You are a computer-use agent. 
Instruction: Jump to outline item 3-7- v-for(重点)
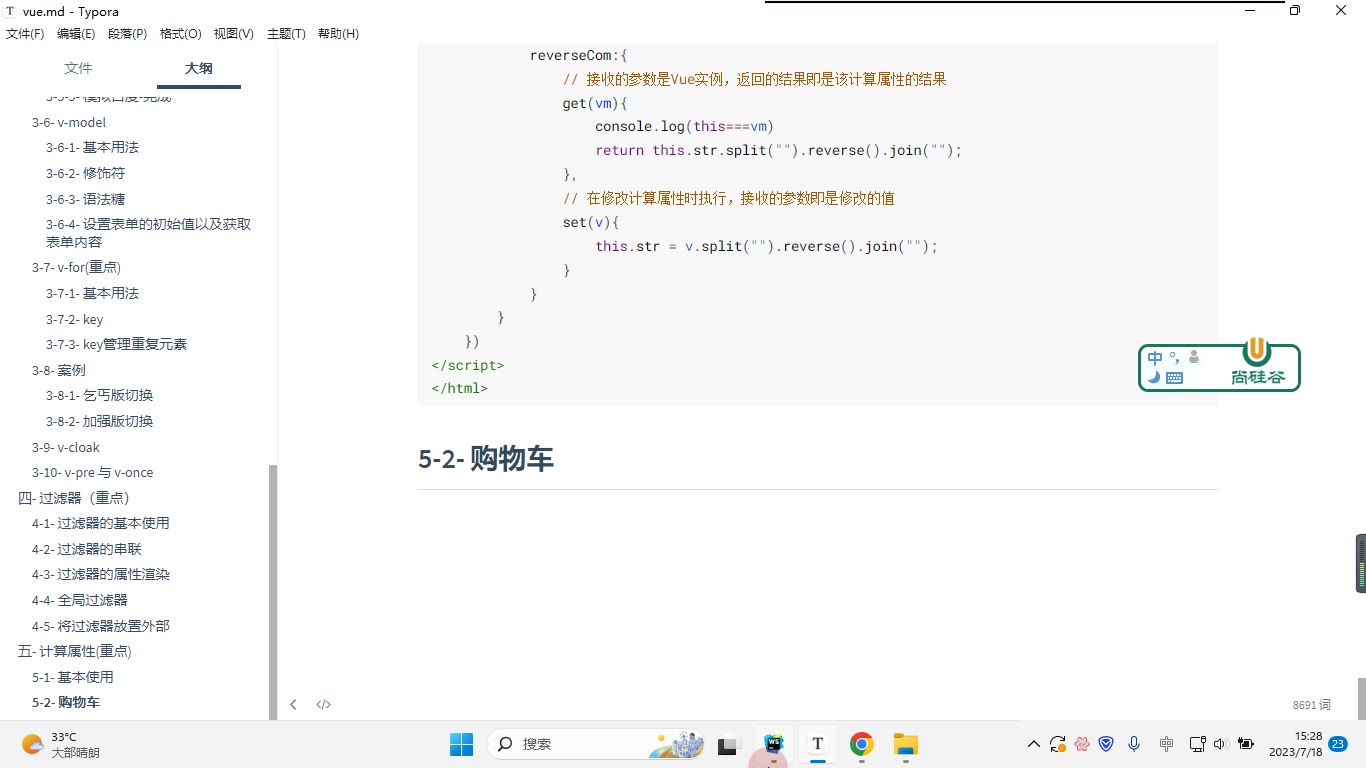(76, 267)
